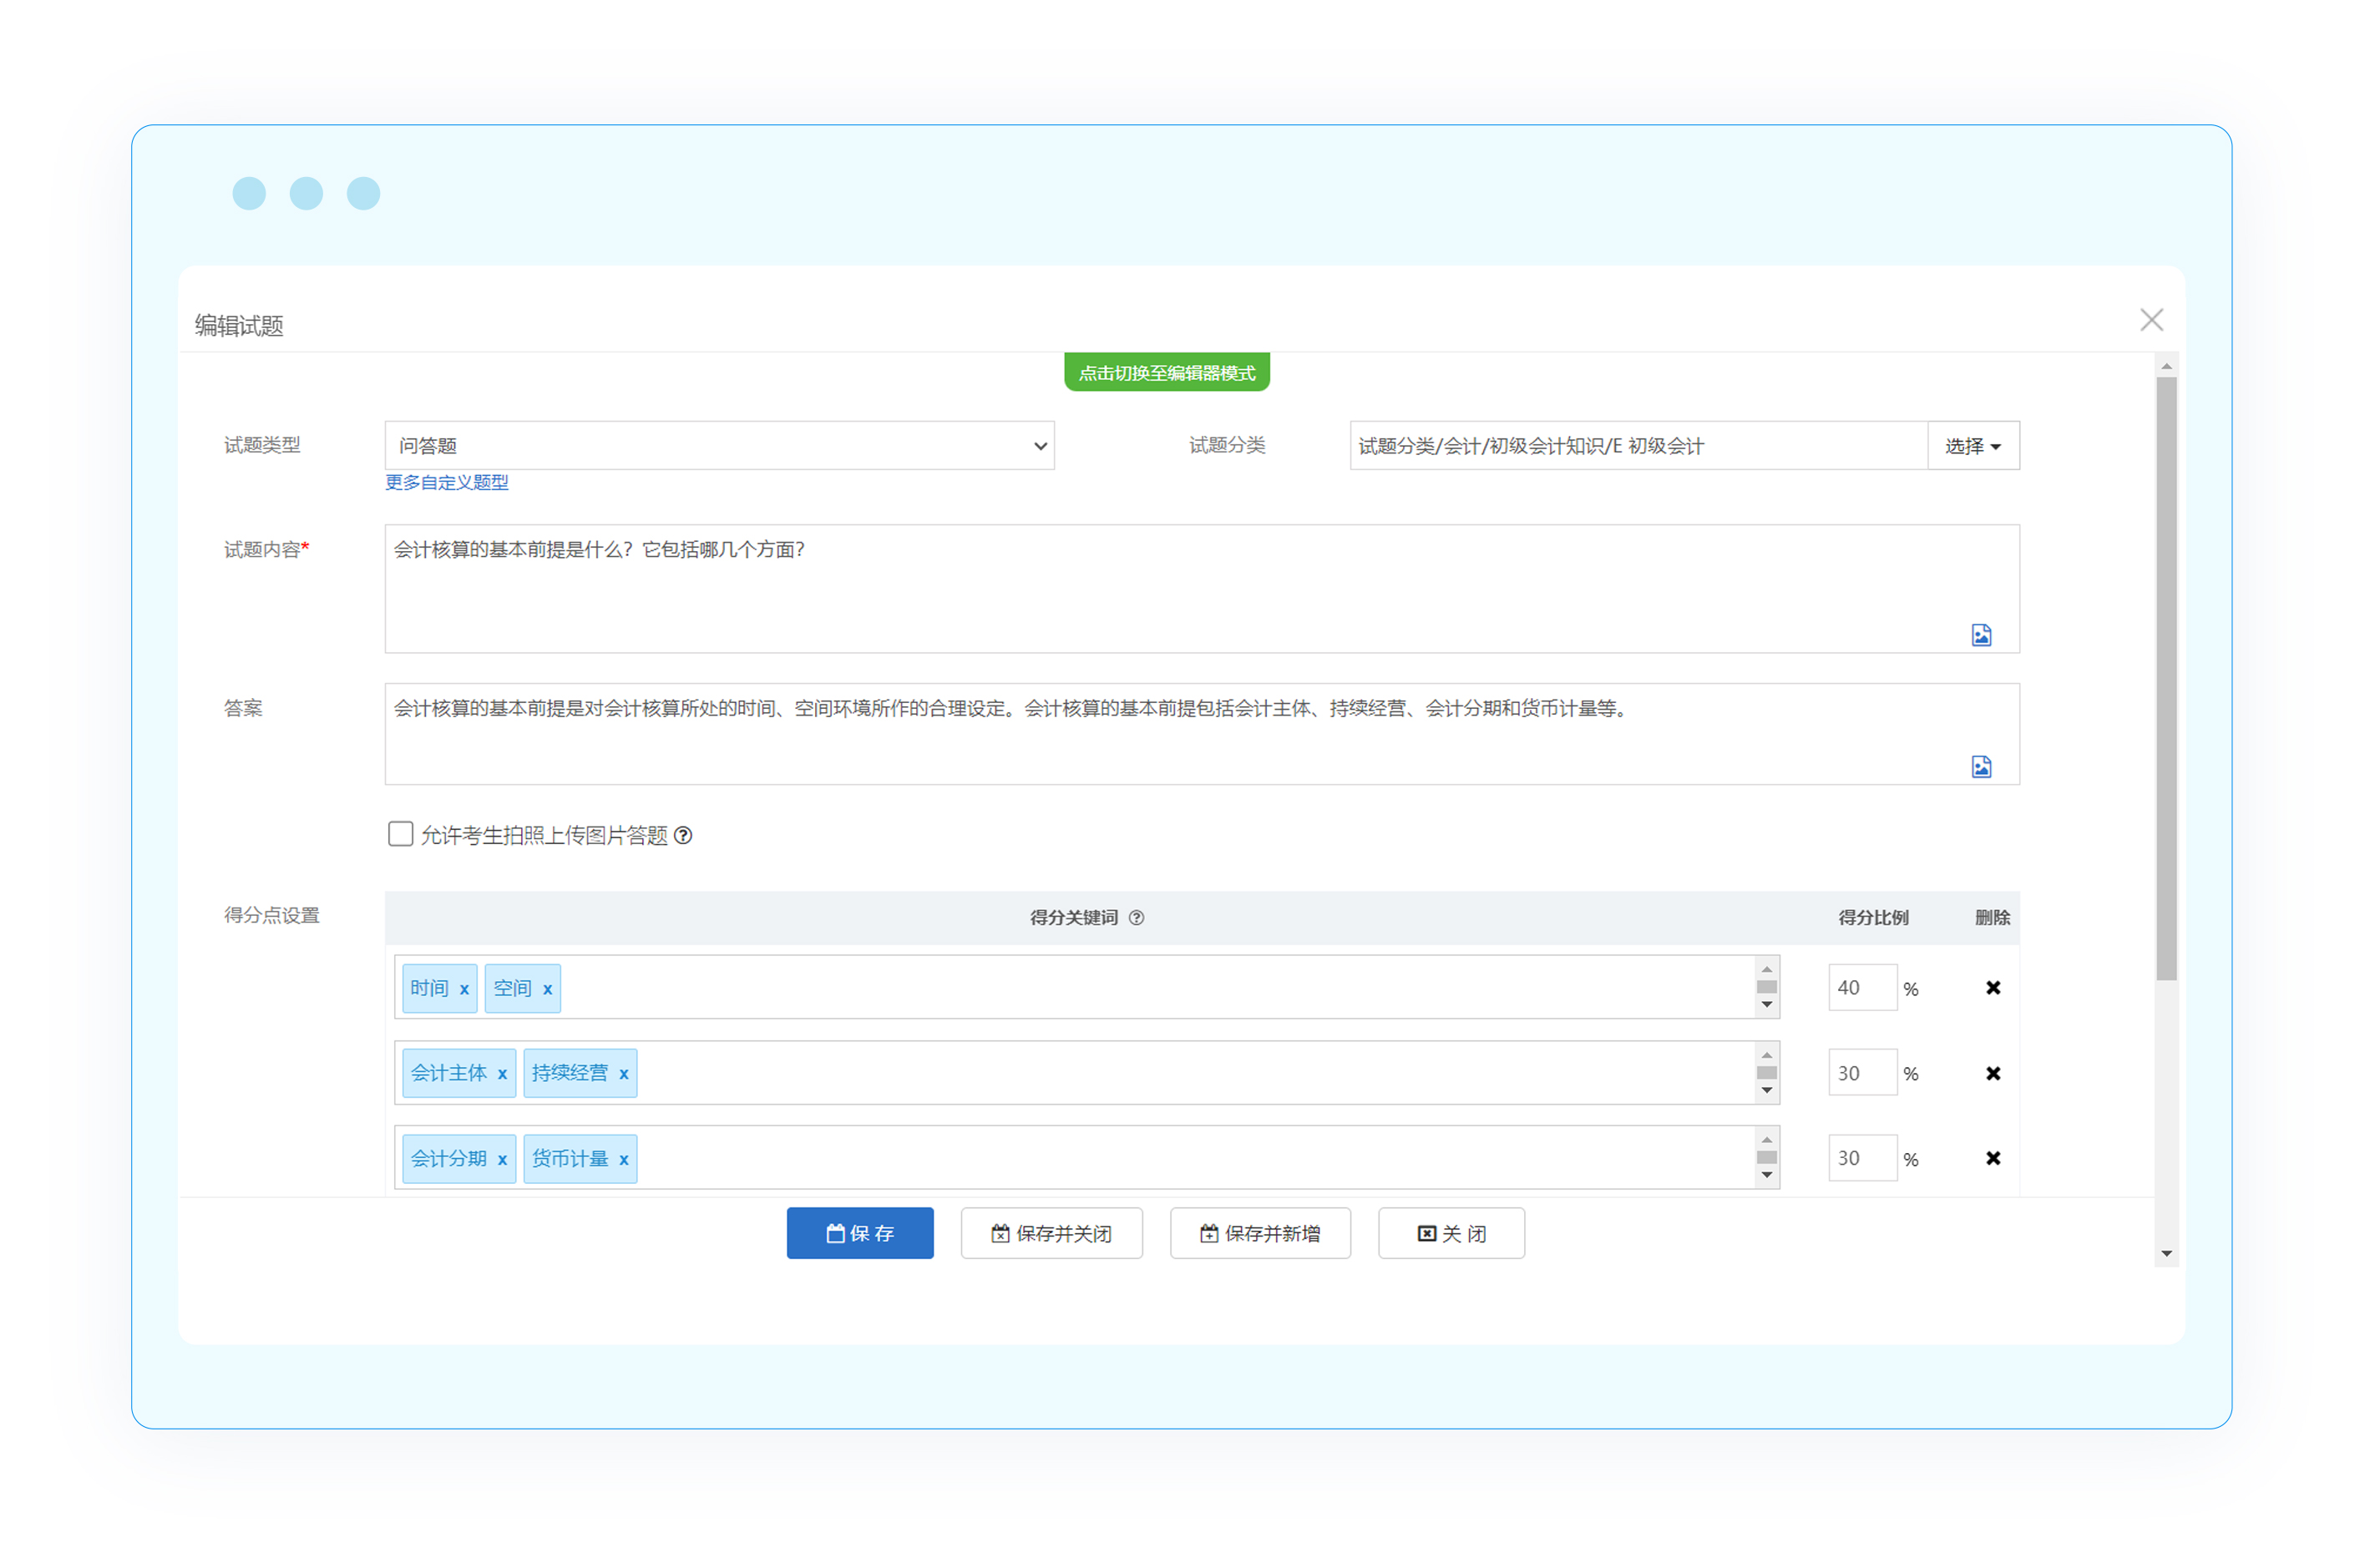Click the blue 保存 button
Viewport: 2365px width, 1568px height.
tap(859, 1232)
